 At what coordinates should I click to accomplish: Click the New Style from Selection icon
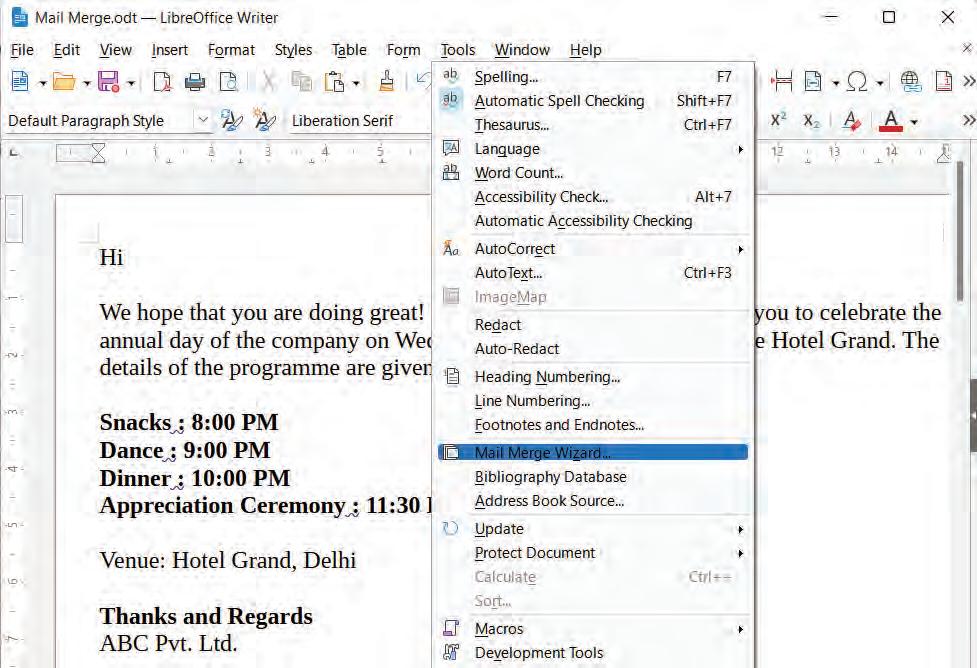264,120
